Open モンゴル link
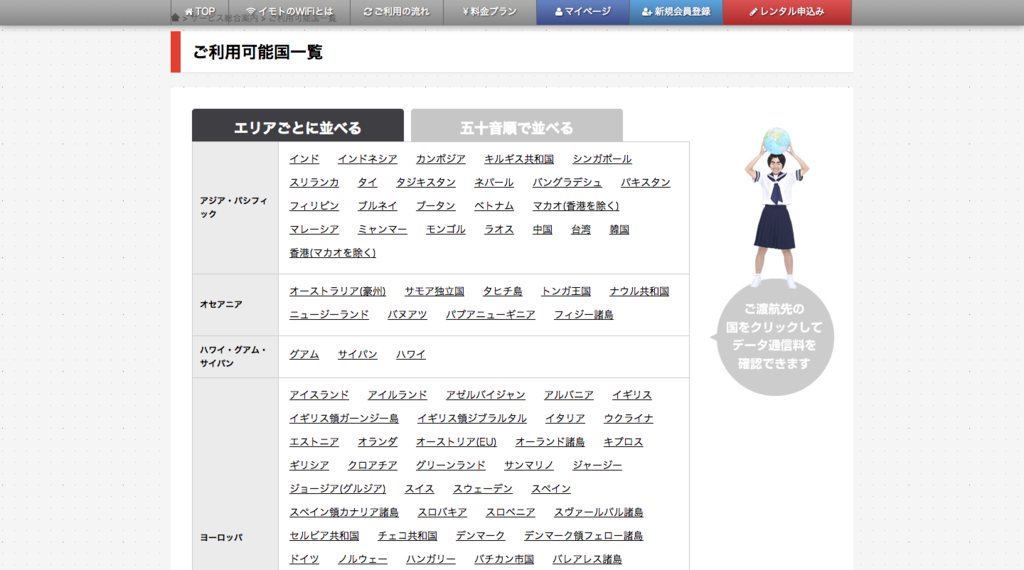The height and width of the screenshot is (570, 1024). coord(445,229)
